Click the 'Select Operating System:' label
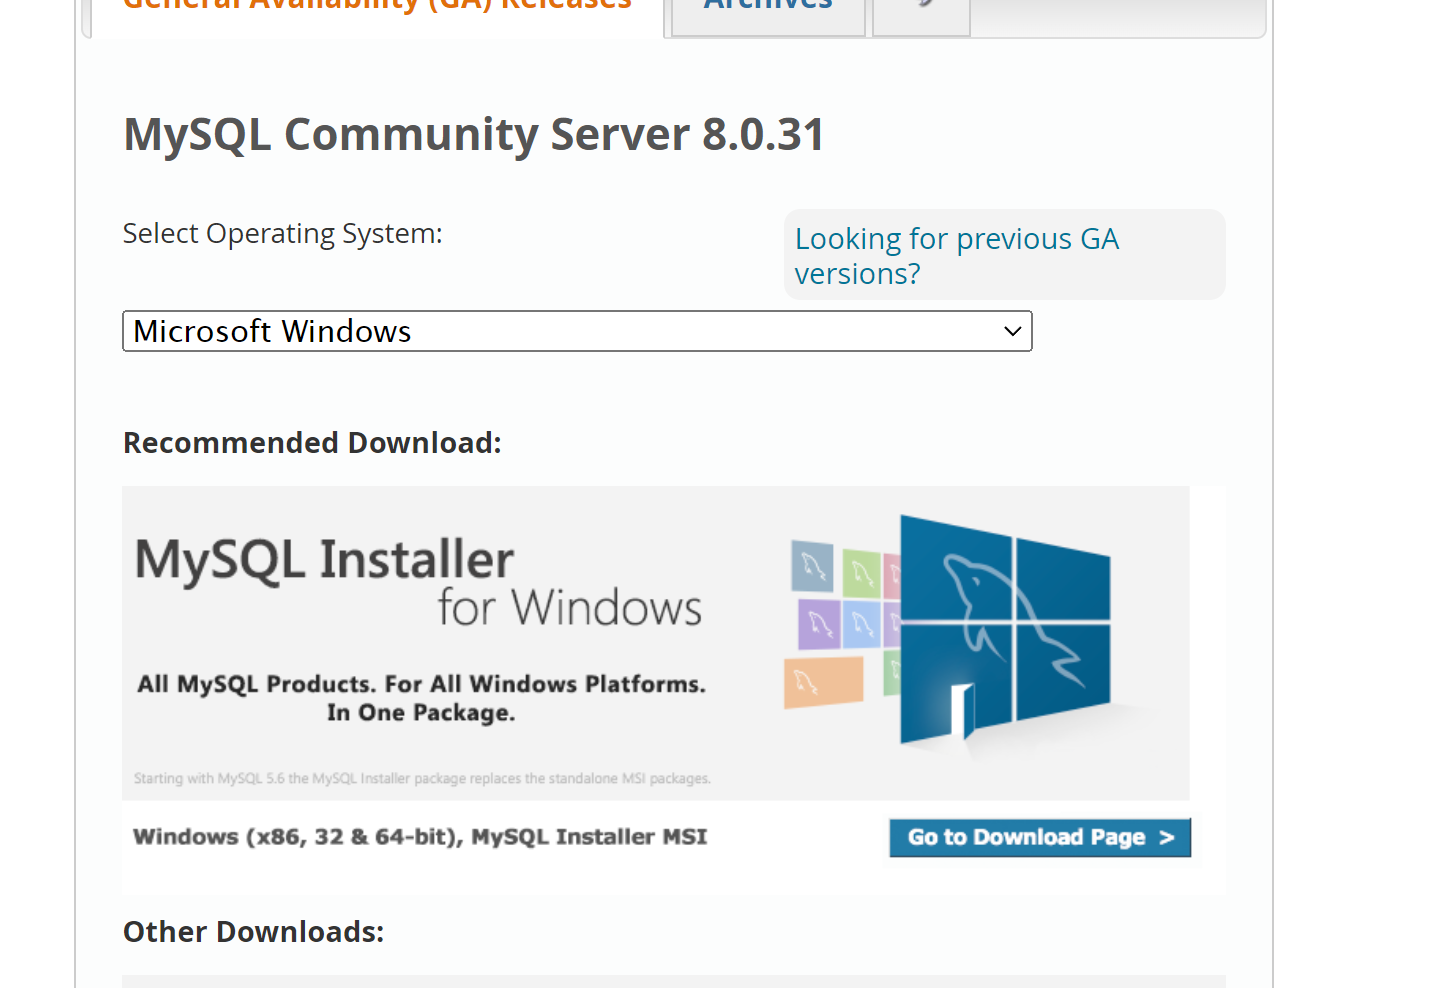 (283, 234)
